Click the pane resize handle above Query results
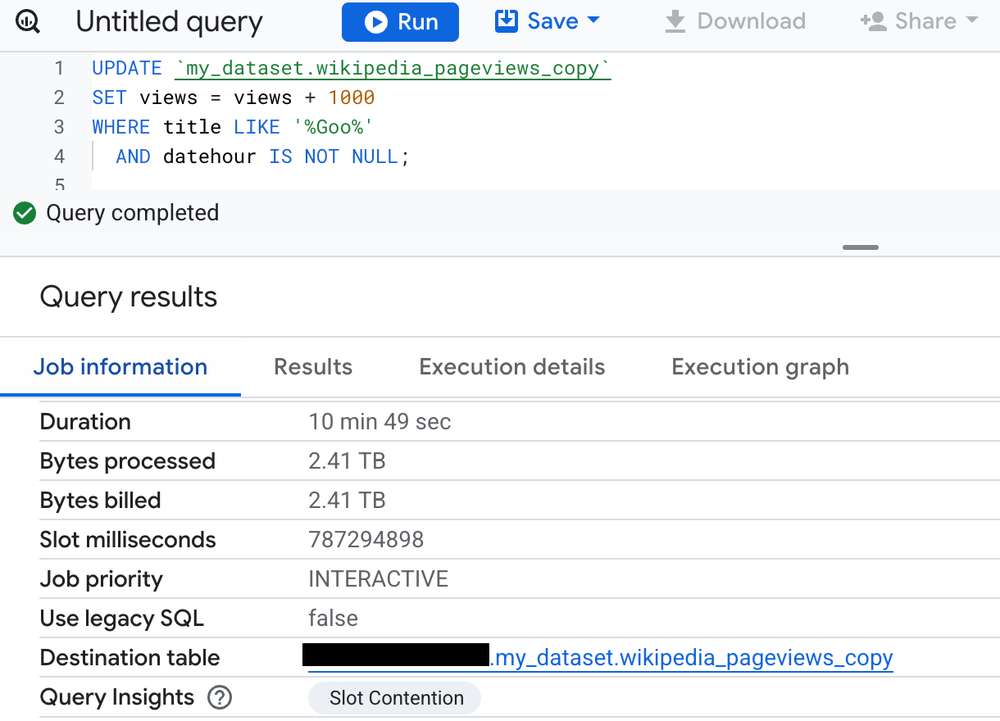1000x721 pixels. (x=860, y=247)
